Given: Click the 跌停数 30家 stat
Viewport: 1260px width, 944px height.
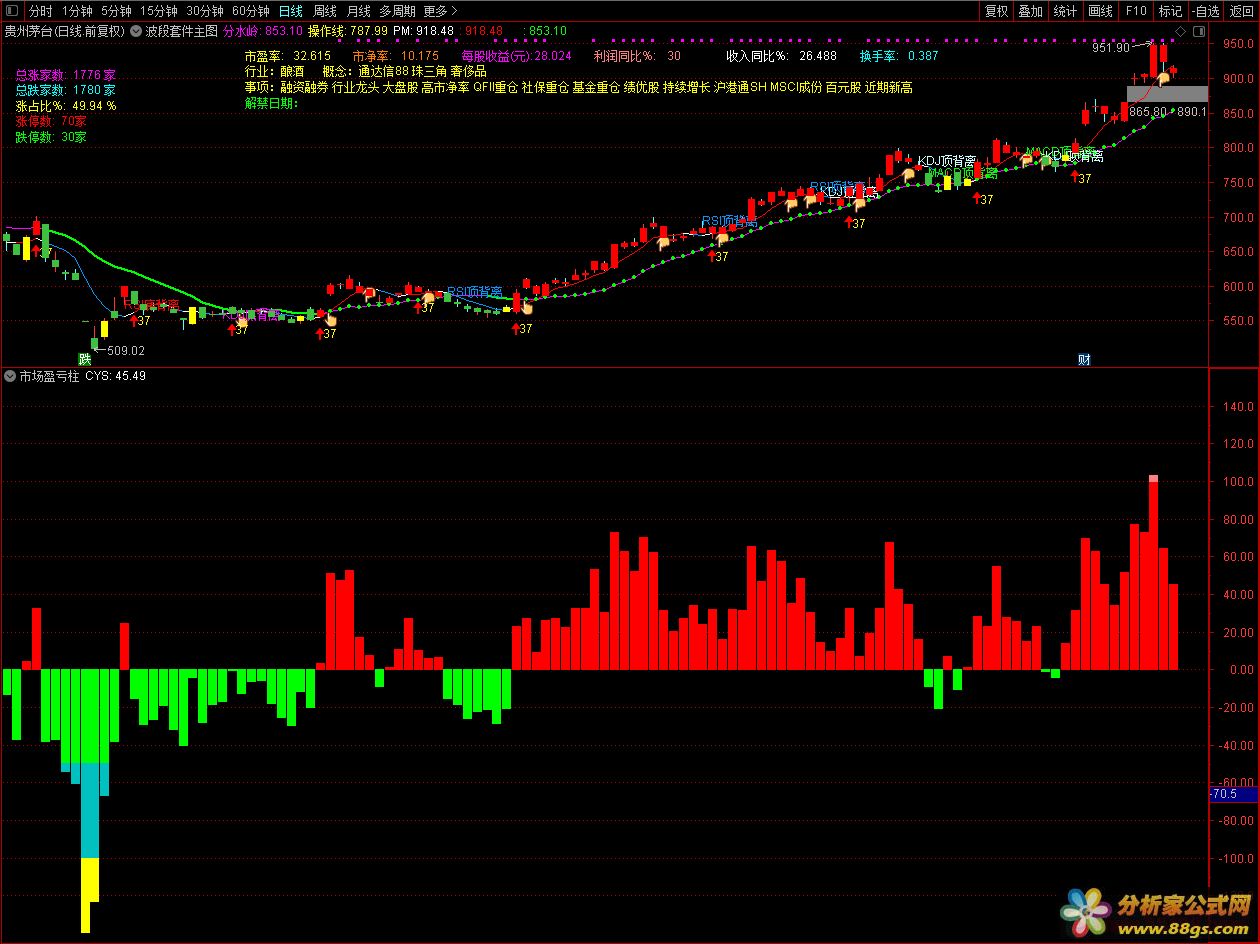Looking at the screenshot, I should (51, 137).
